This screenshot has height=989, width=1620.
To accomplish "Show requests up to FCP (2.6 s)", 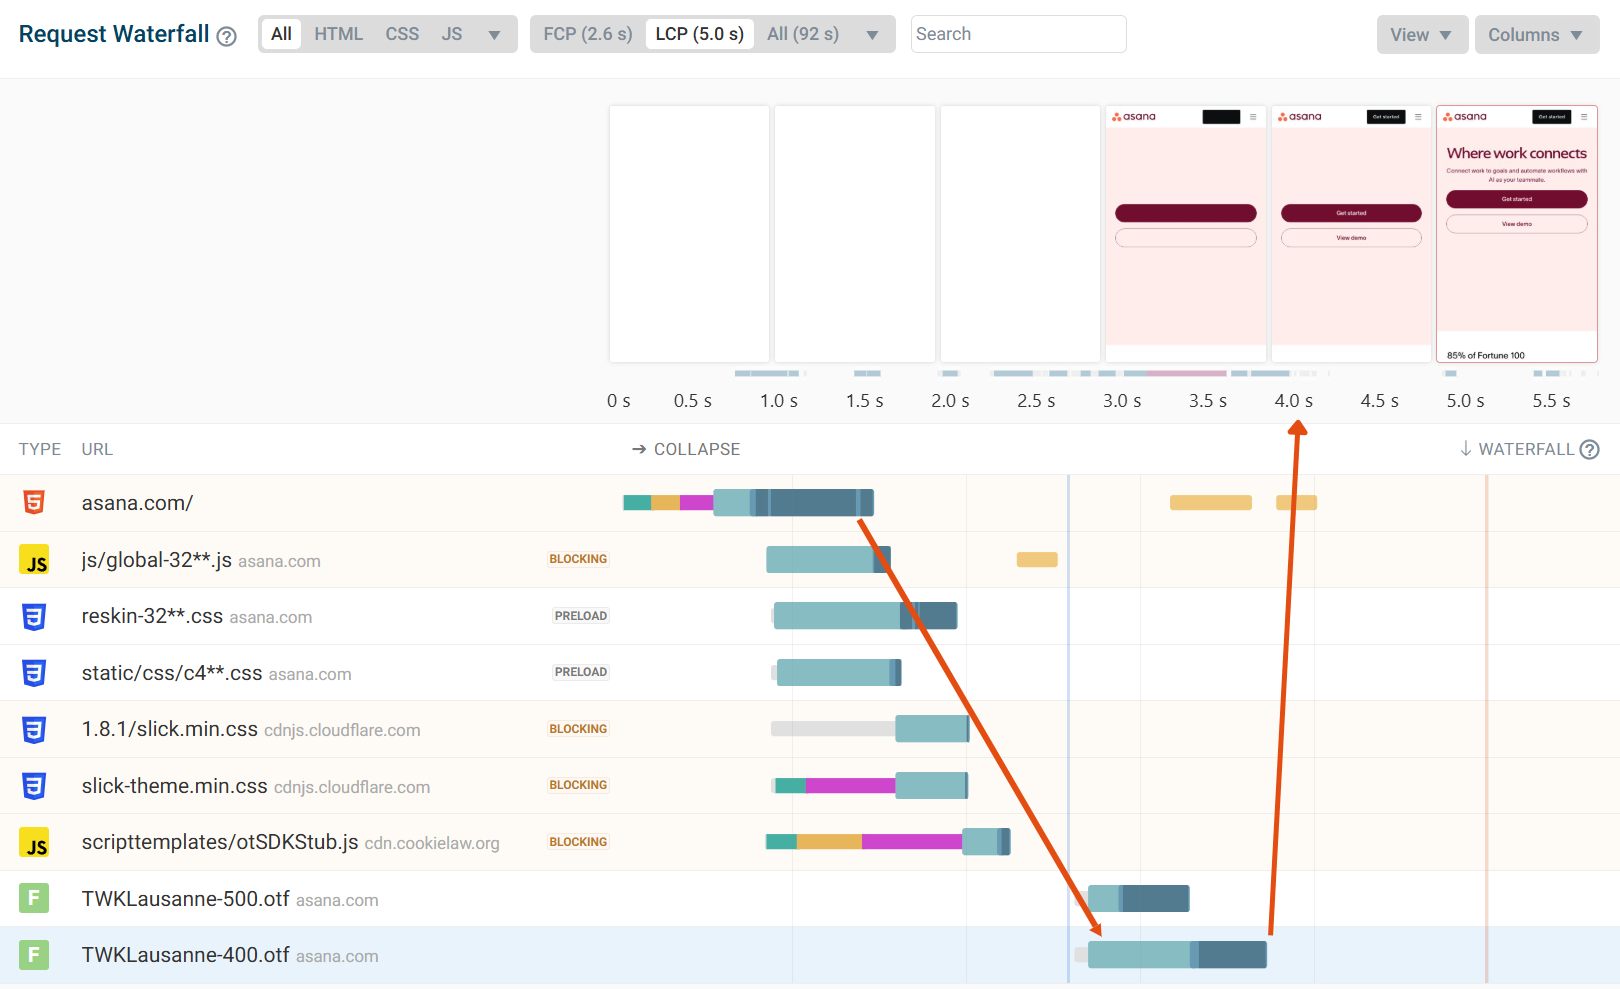I will 588,34.
